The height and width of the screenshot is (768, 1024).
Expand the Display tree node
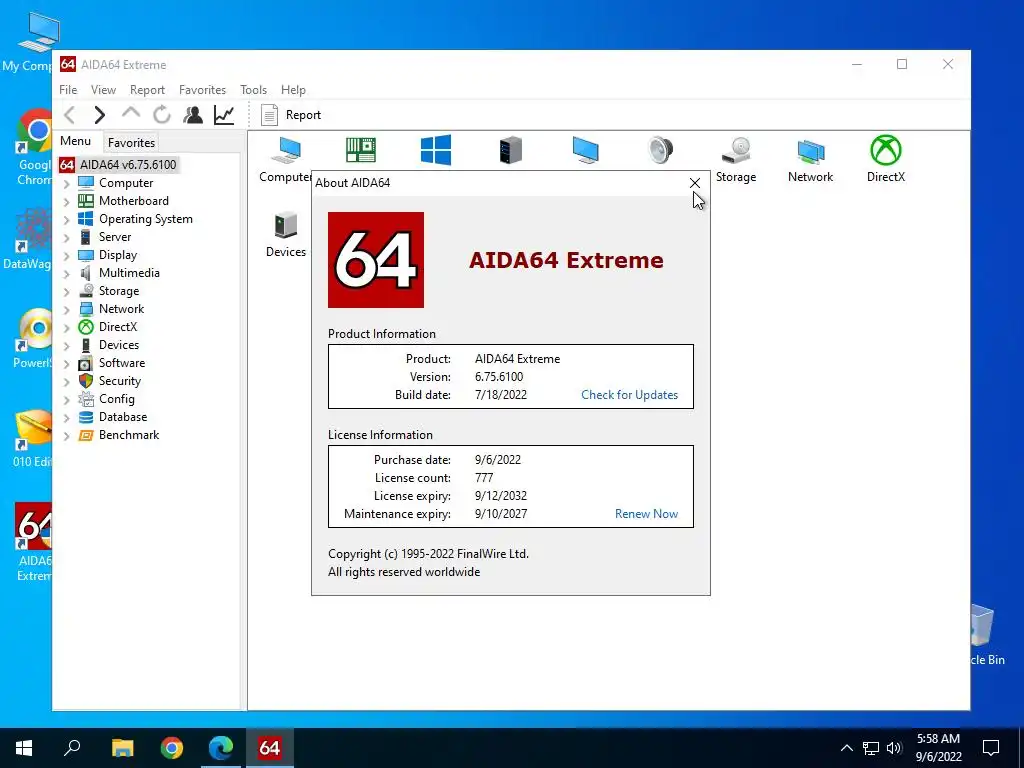pos(66,256)
